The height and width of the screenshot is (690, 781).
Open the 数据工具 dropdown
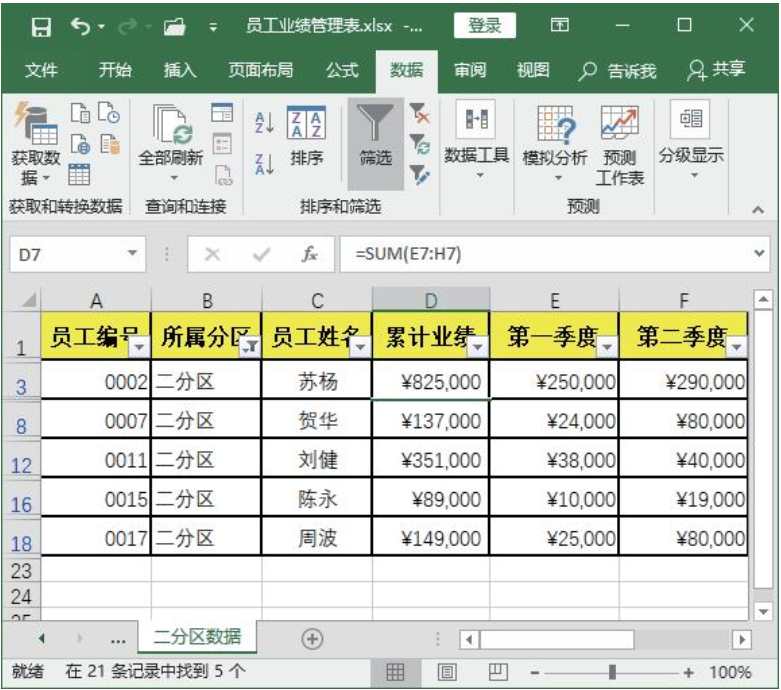pyautogui.click(x=477, y=140)
